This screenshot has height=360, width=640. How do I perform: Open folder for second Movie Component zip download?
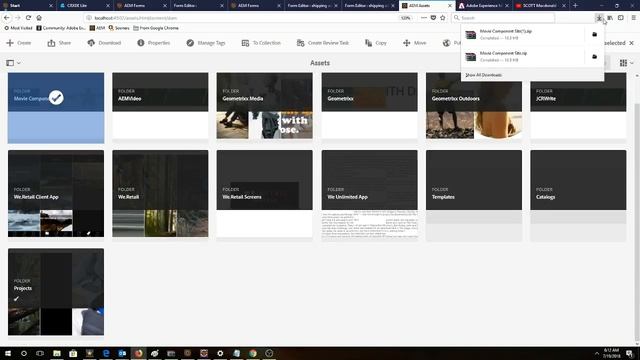[x=594, y=56]
